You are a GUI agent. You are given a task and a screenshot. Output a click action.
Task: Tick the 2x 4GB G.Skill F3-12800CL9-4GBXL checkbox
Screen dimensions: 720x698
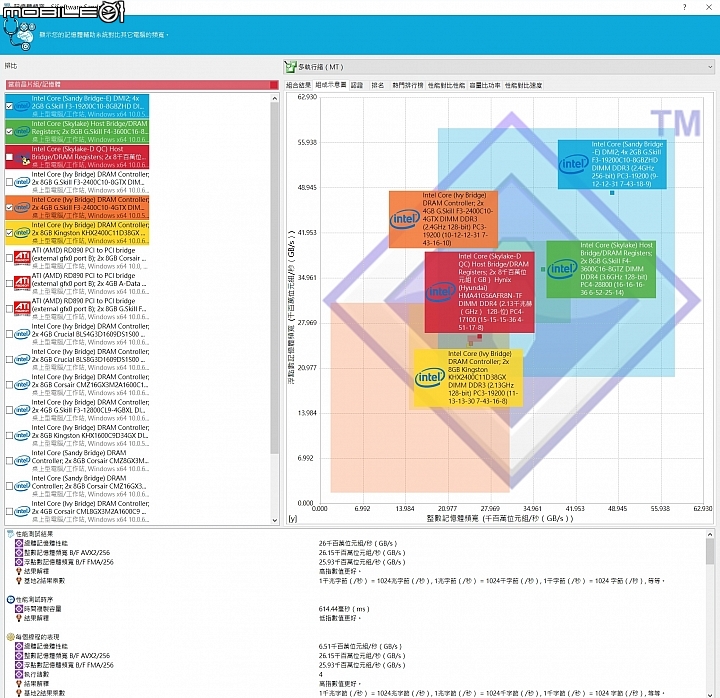(x=9, y=410)
